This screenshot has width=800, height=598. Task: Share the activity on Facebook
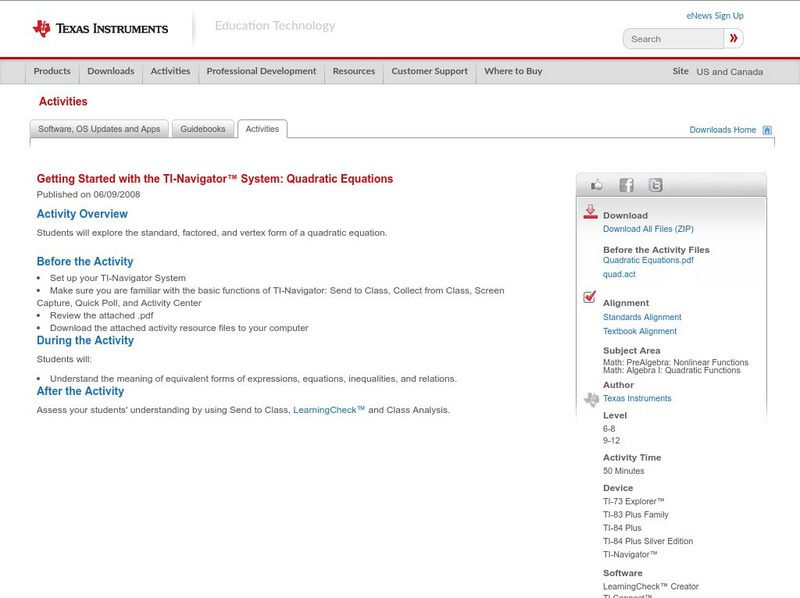click(626, 185)
